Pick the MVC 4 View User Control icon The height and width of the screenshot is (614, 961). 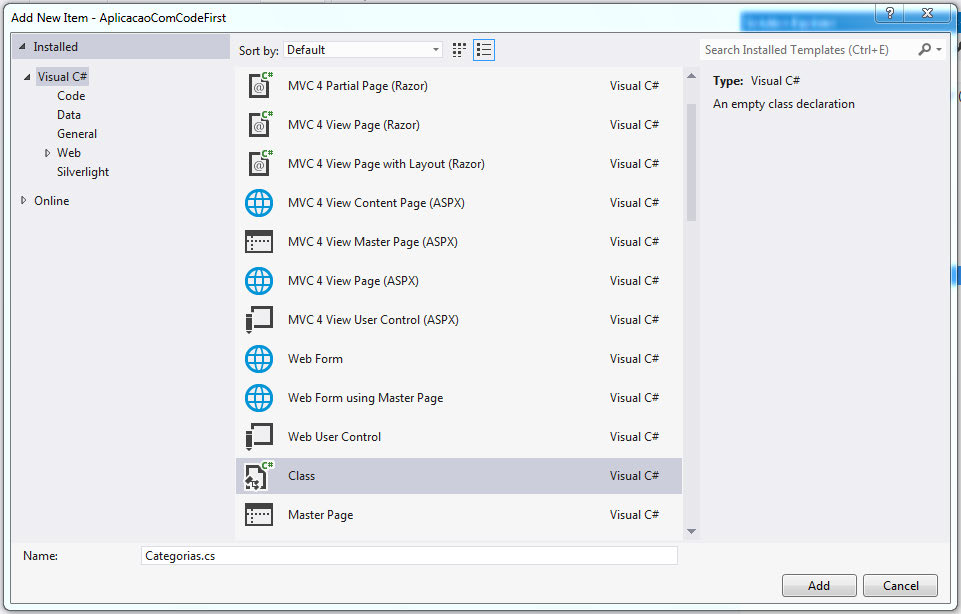tap(259, 320)
